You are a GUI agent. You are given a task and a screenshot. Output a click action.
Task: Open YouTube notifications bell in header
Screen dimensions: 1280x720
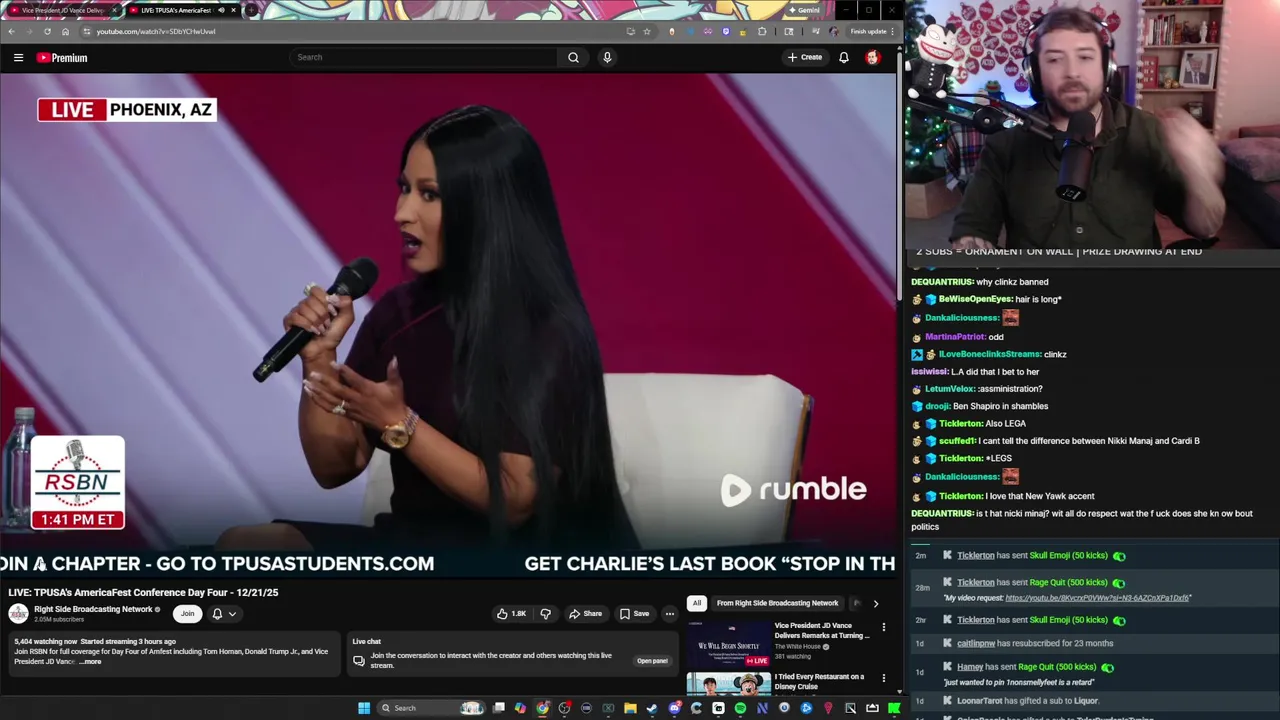click(x=844, y=57)
